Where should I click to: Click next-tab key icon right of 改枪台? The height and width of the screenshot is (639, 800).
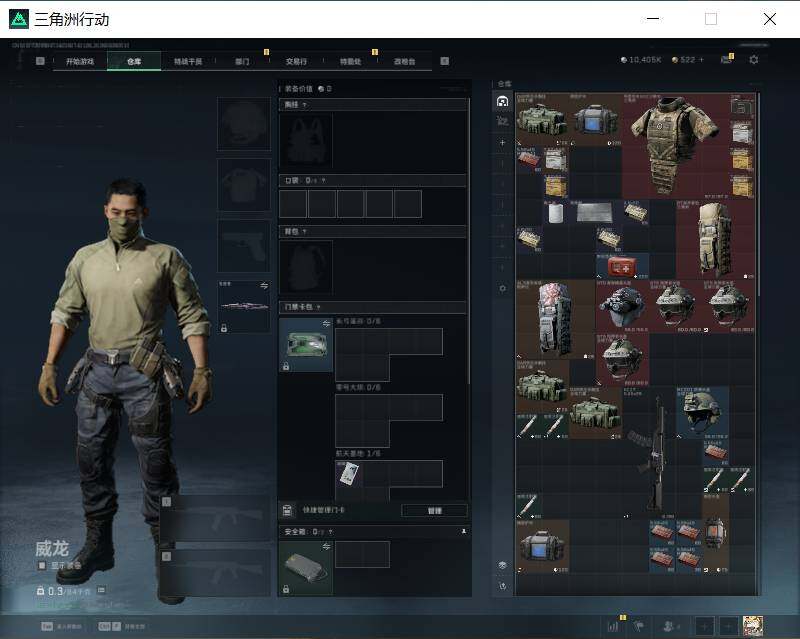pyautogui.click(x=445, y=61)
